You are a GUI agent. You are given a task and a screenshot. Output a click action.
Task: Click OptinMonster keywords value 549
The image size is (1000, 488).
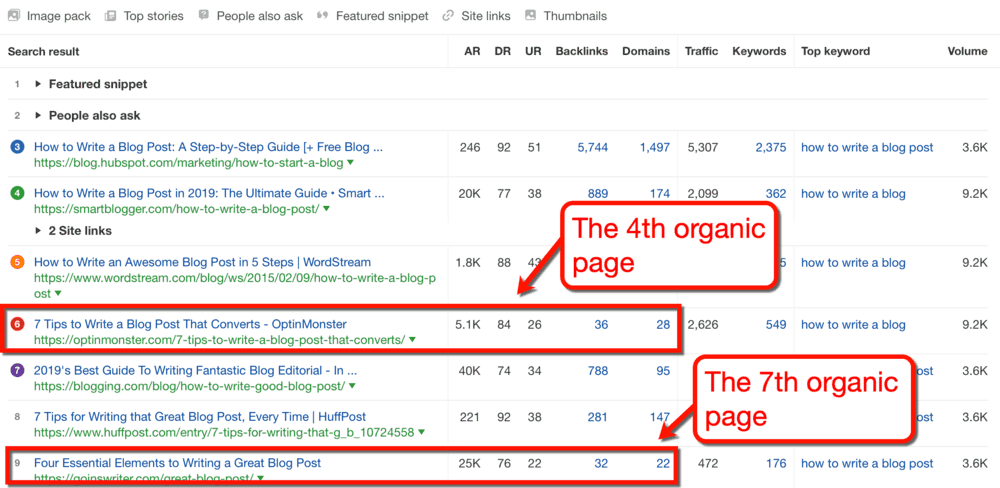[776, 325]
